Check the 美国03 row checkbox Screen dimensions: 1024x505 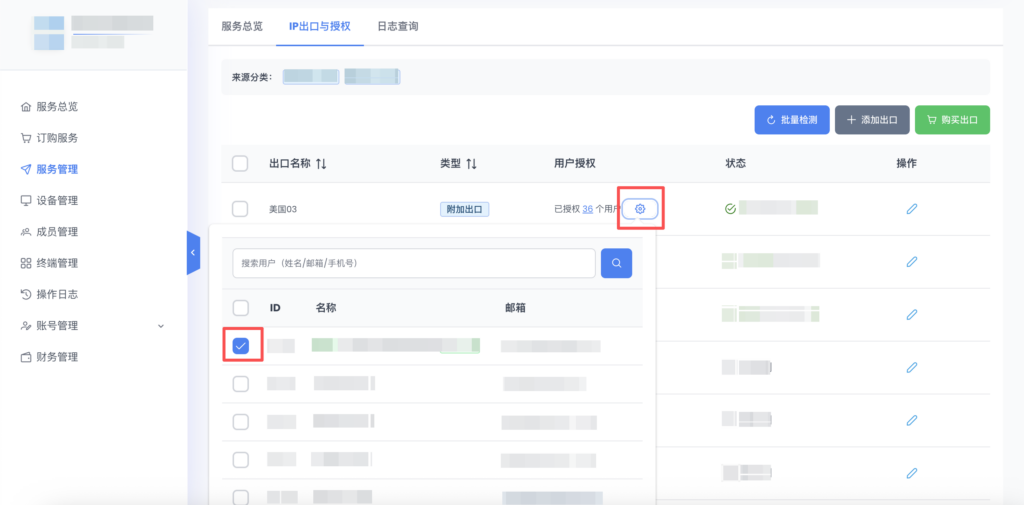tap(240, 209)
